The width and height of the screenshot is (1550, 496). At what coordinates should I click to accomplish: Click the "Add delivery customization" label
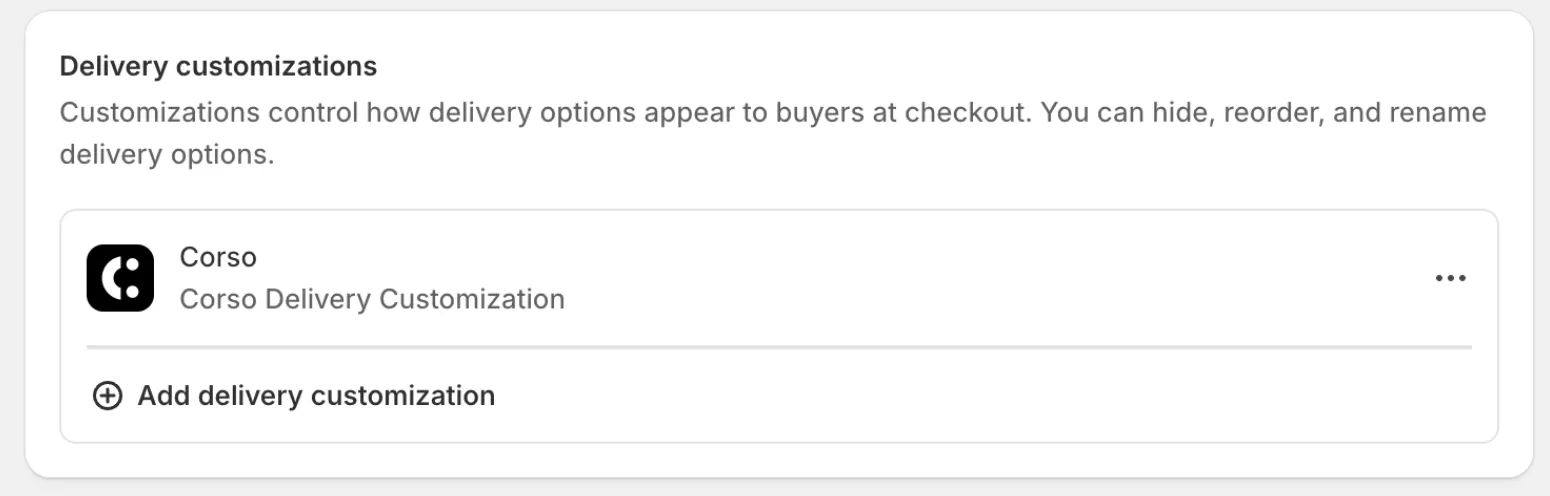click(x=316, y=396)
